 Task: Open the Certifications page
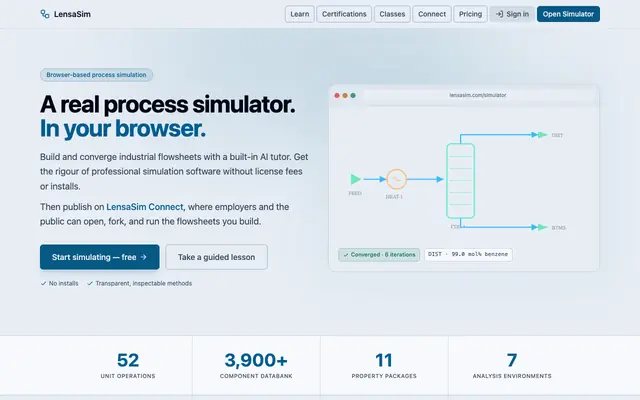(x=344, y=14)
